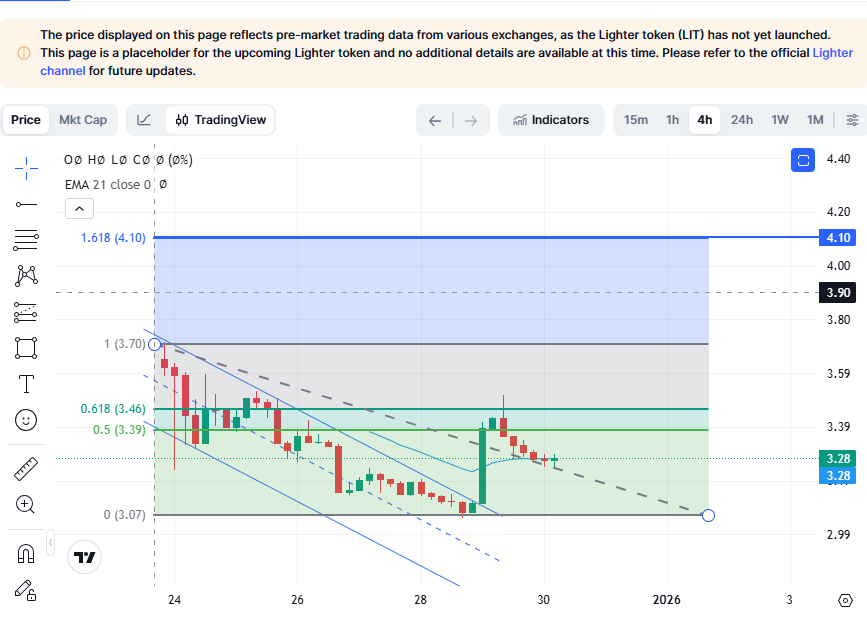Select the rectangle shape tool
Viewport: 867px width, 641px height.
click(x=26, y=347)
